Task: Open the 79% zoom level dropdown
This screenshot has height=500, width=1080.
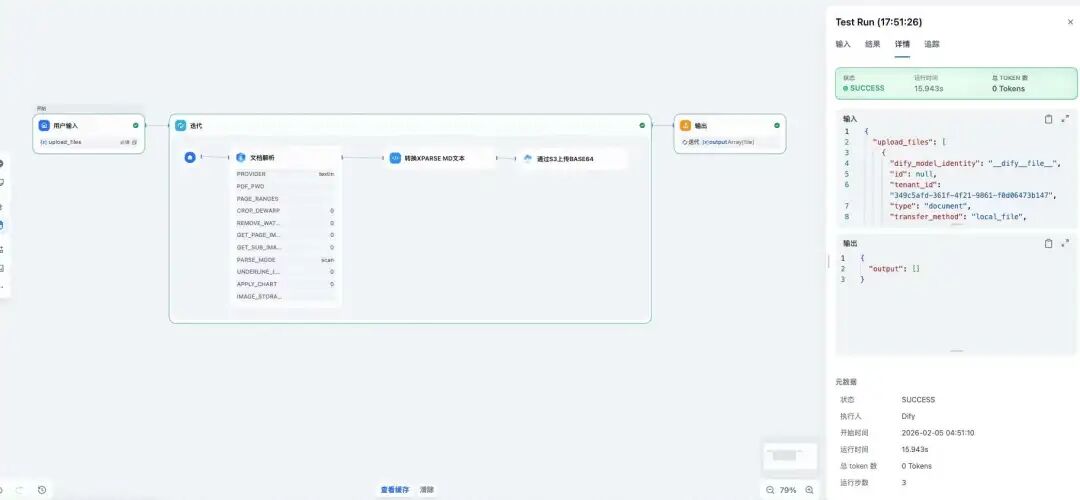Action: point(788,490)
